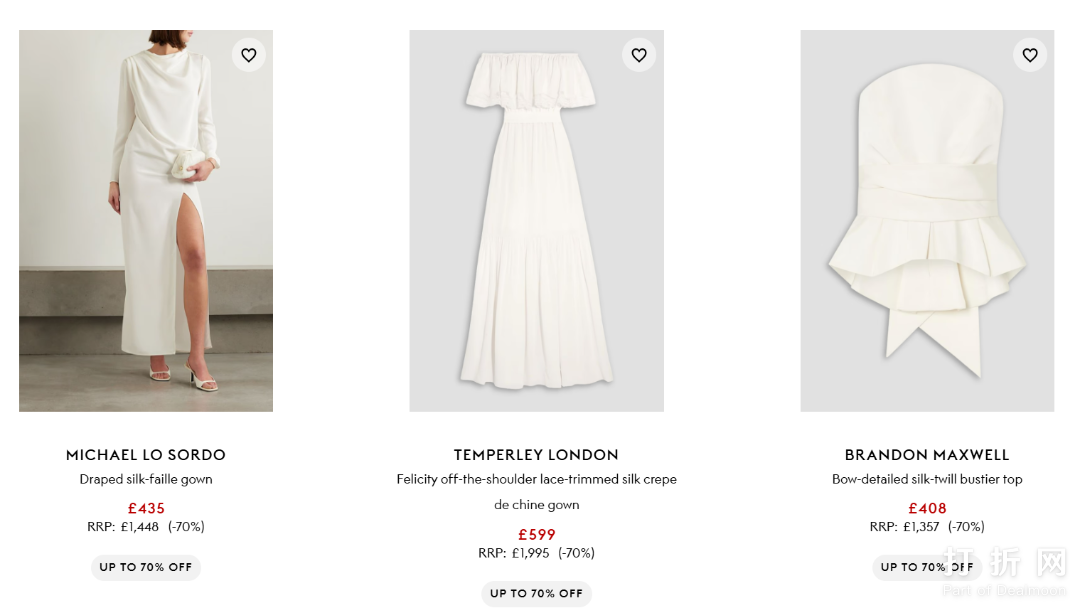This screenshot has height=608, width=1080.
Task: Click UP TO 70% OFF badge under Temperley London
Action: 536,593
